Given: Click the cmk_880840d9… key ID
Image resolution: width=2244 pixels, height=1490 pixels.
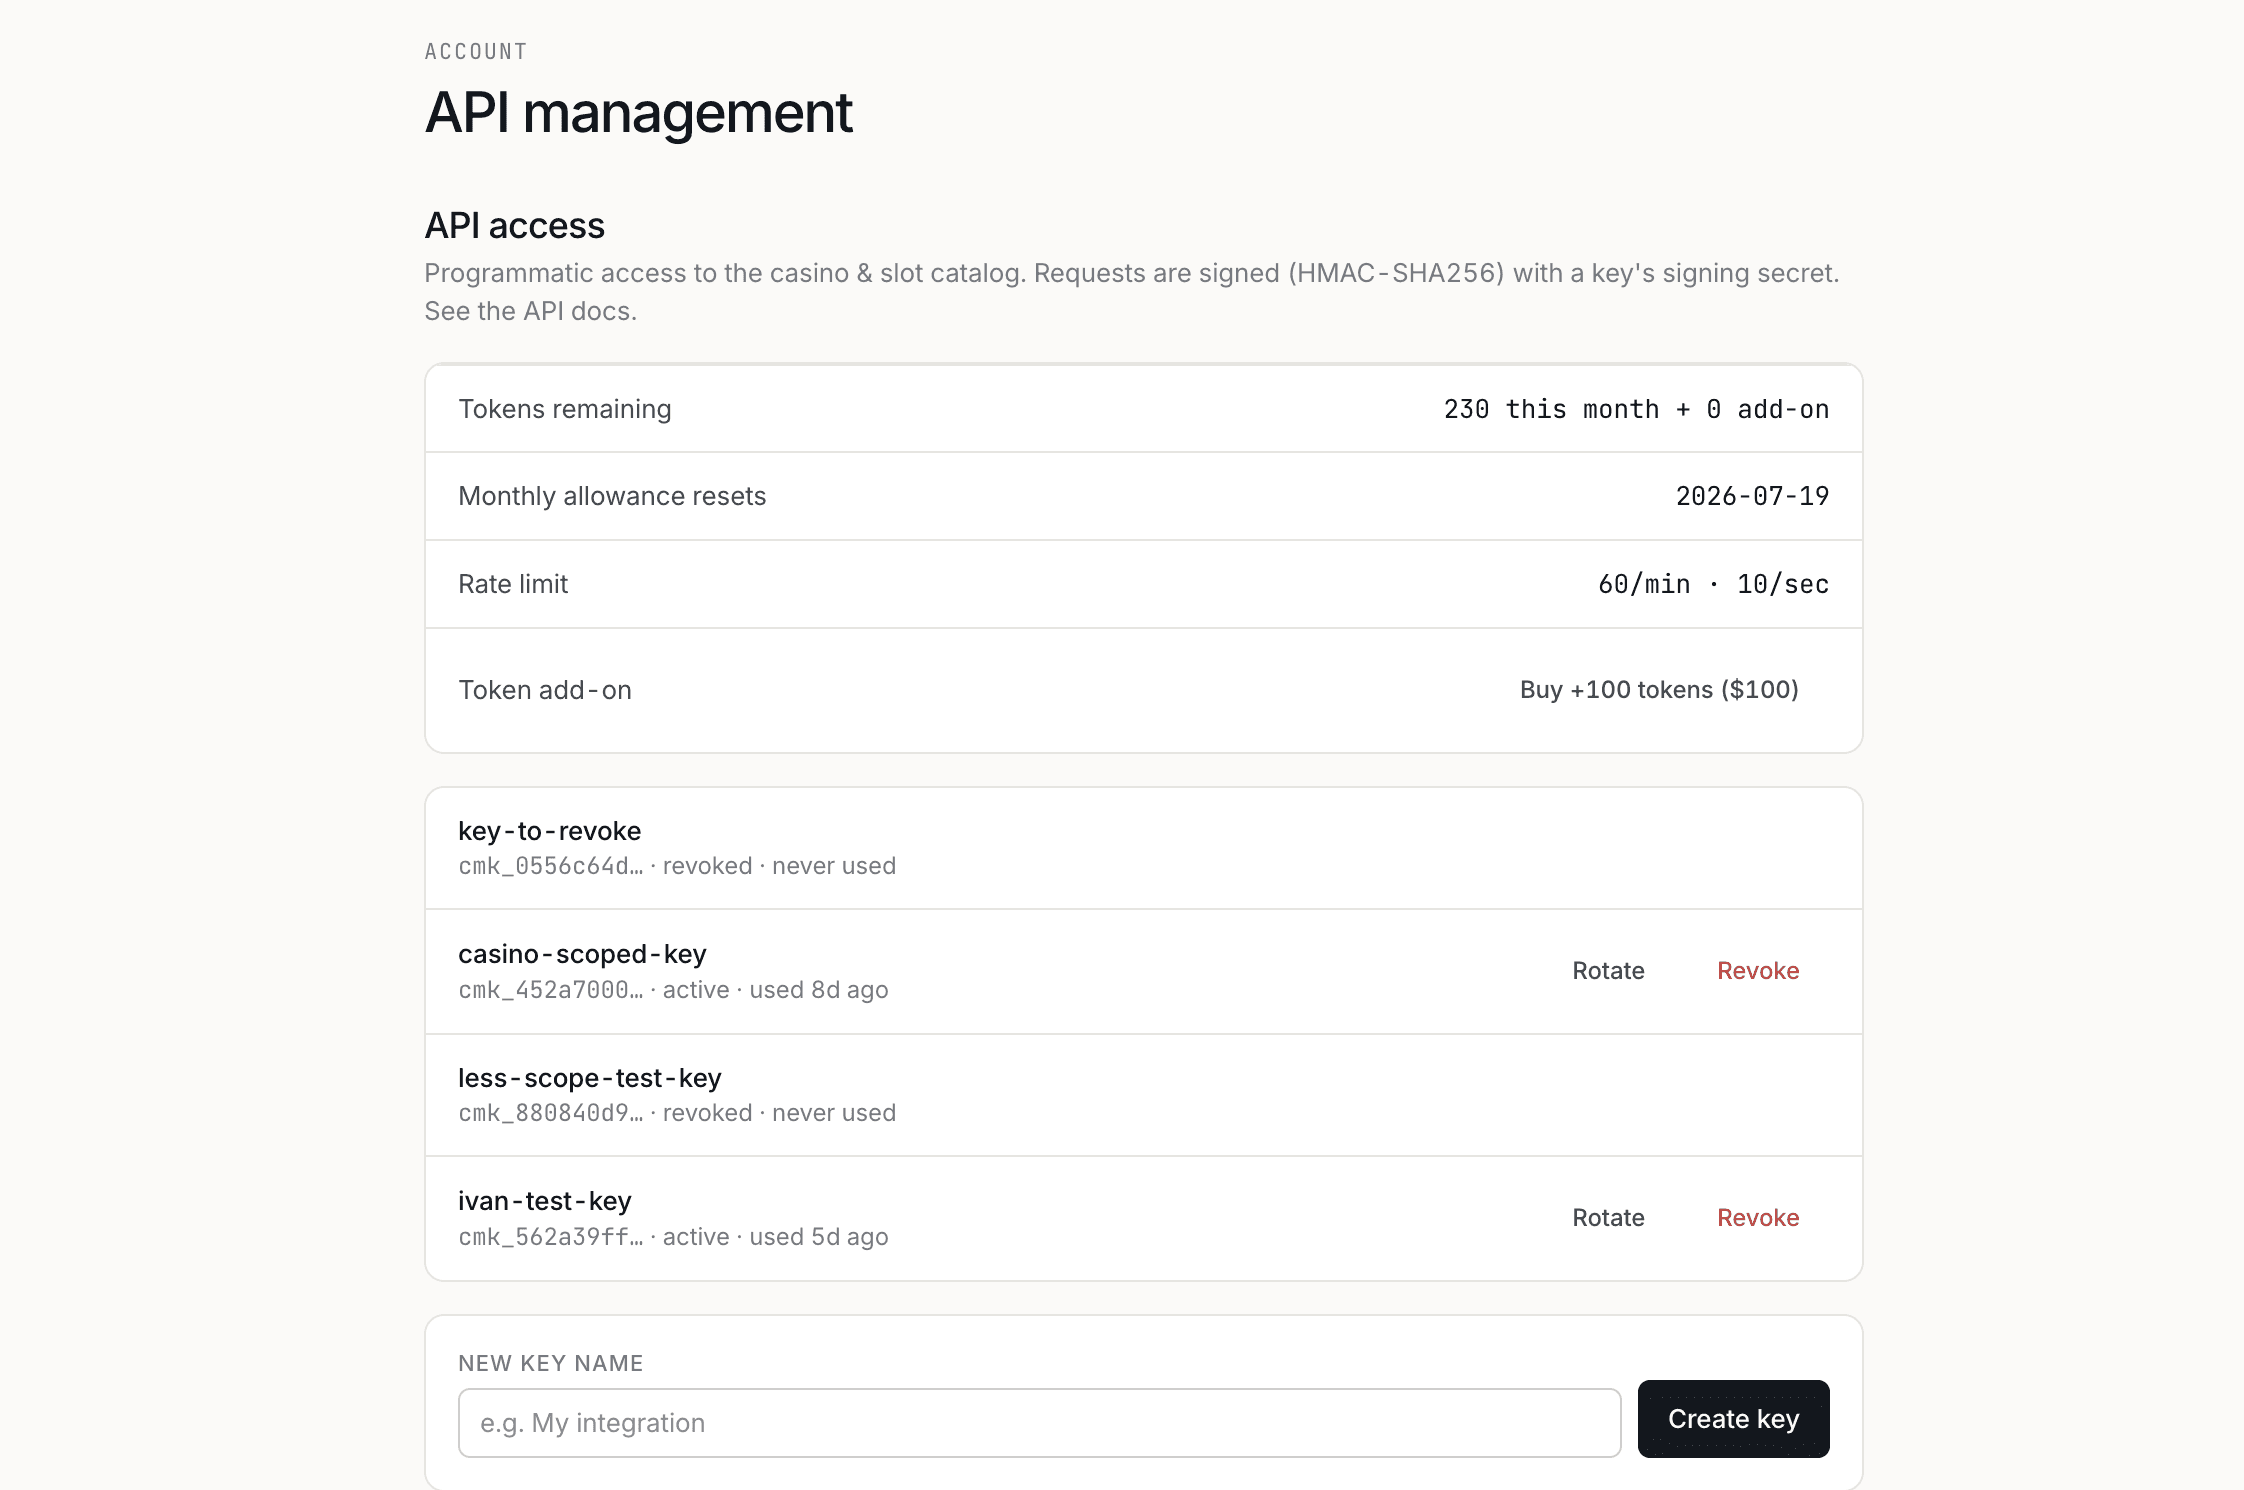Looking at the screenshot, I should pos(551,1113).
